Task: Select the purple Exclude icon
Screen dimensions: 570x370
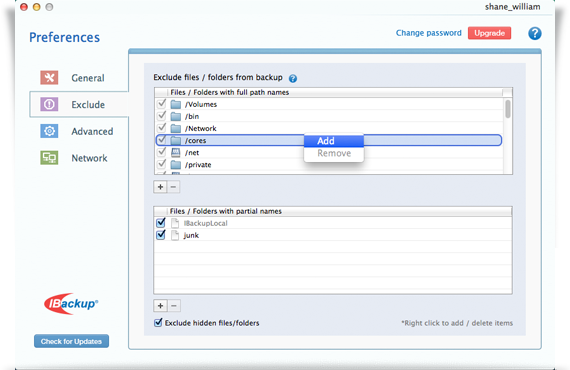Action: click(49, 104)
